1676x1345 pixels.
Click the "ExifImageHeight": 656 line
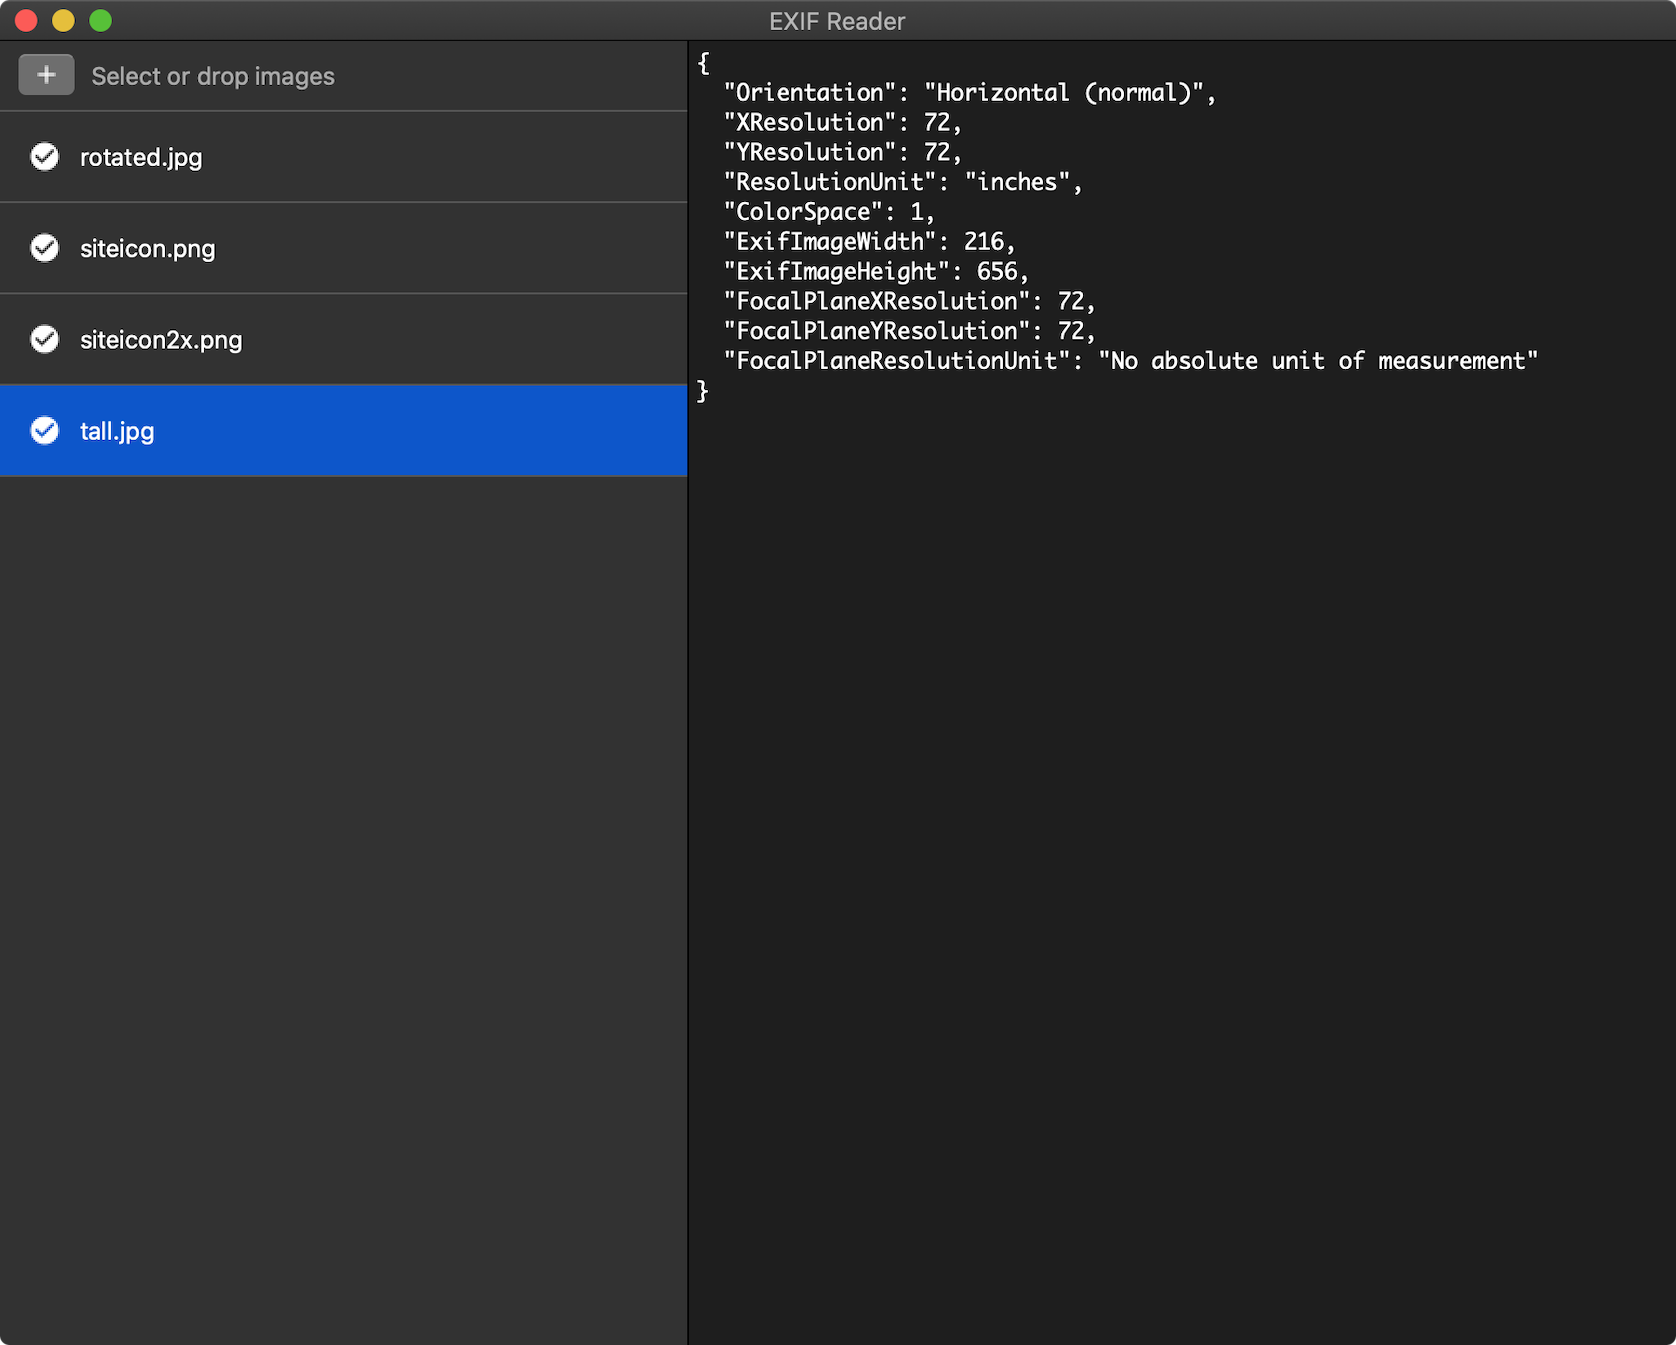coord(876,271)
